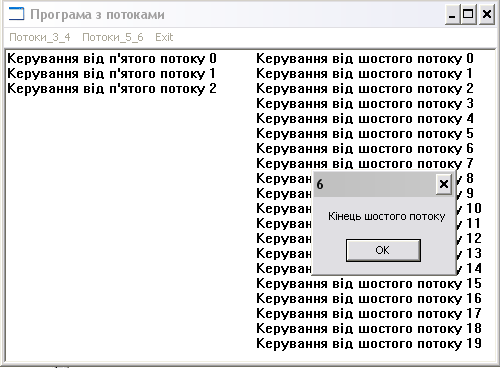
Task: Select line Керування від шостого потоку 19
Action: [x=369, y=344]
